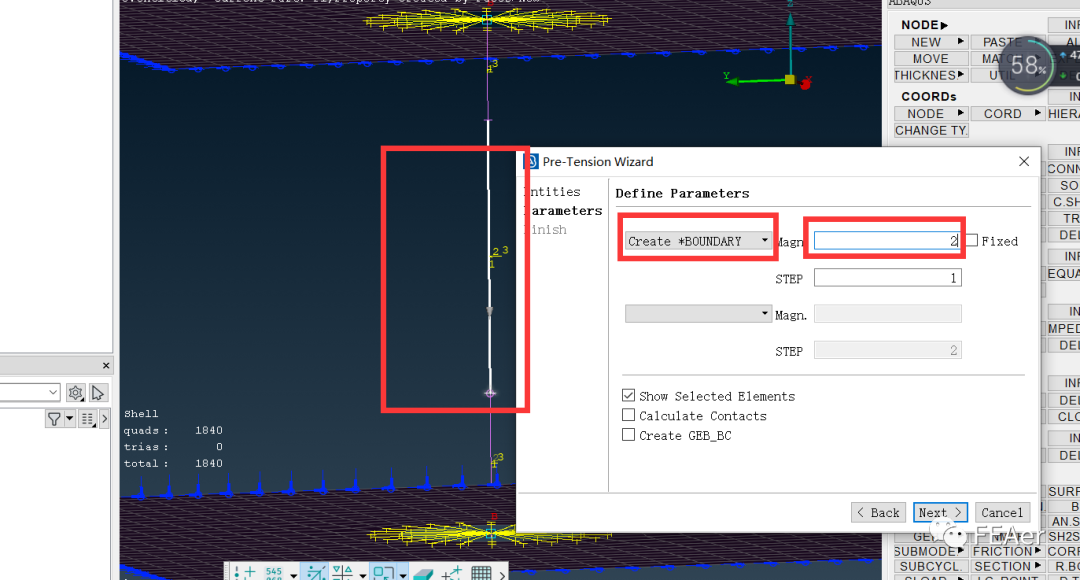Open dropdown arrow next to triangles-and-cross icon
This screenshot has width=1080, height=580.
[362, 574]
